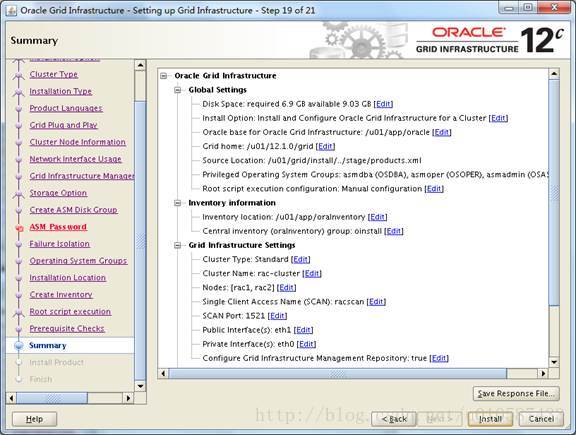Click the installer title bar app icon
Screen dimensions: 576x435
click(x=11, y=10)
